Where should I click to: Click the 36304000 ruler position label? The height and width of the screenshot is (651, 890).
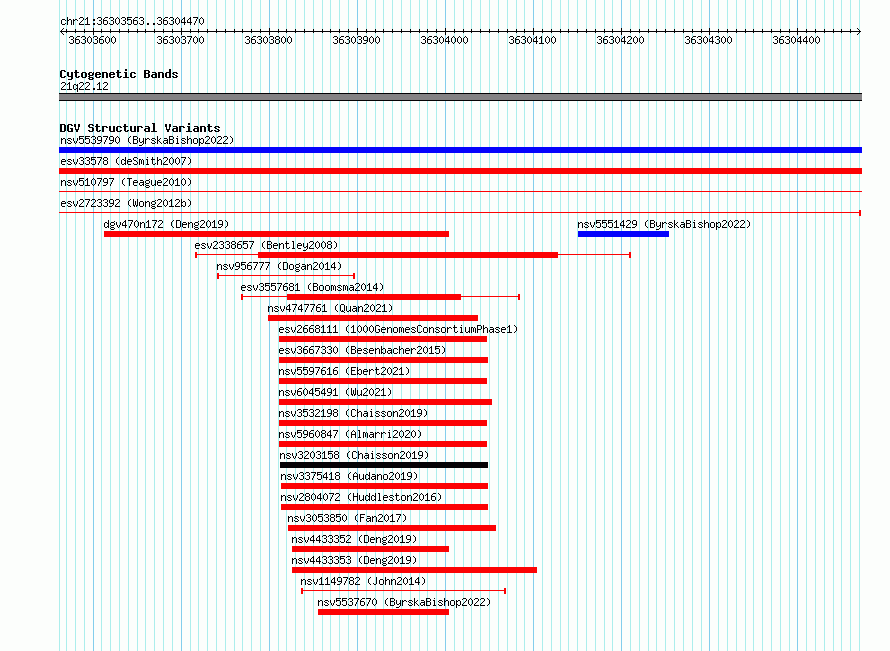tap(444, 40)
